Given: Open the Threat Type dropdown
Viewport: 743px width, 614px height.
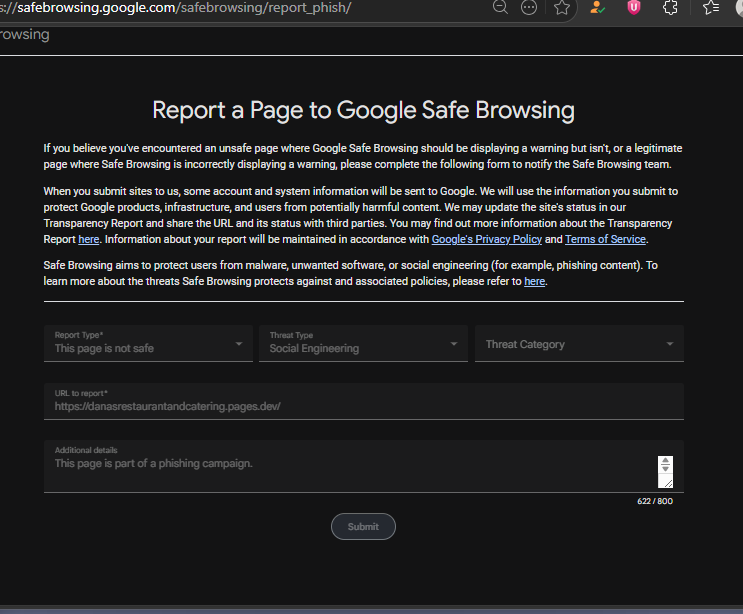Looking at the screenshot, I should [363, 343].
